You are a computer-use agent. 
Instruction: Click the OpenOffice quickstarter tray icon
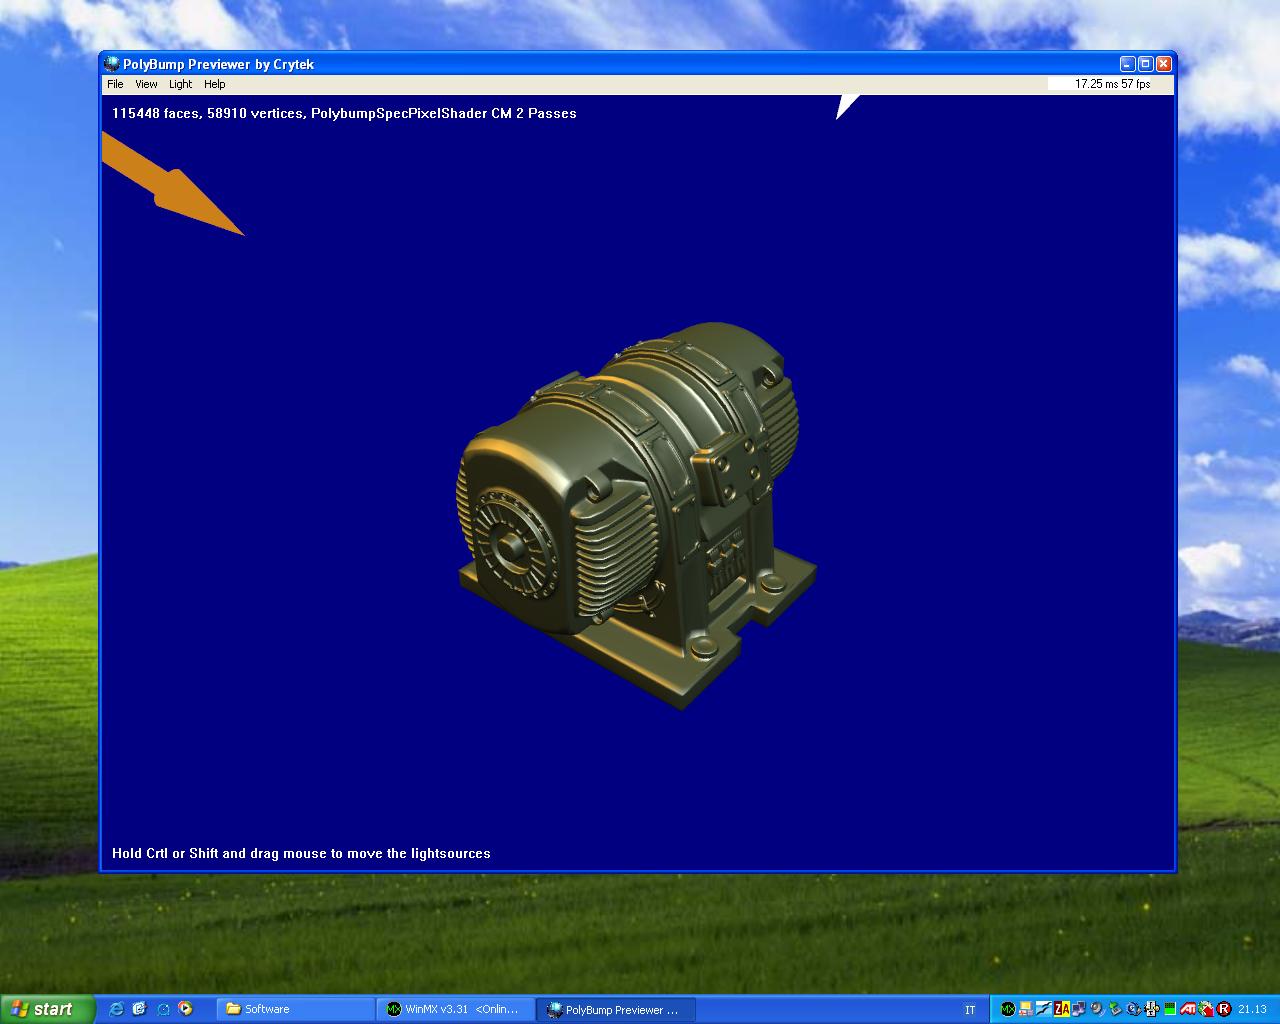(x=1044, y=1009)
